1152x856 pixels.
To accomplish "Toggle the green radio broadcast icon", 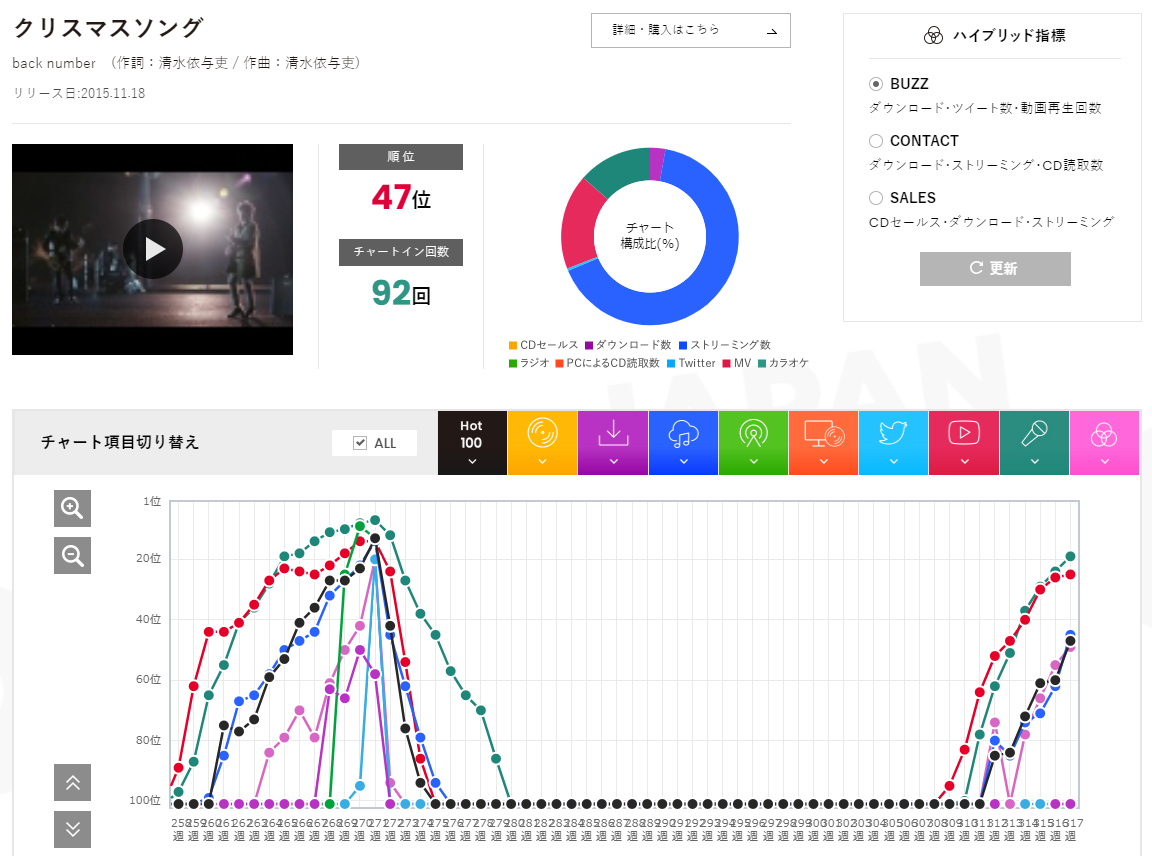I will click(753, 433).
